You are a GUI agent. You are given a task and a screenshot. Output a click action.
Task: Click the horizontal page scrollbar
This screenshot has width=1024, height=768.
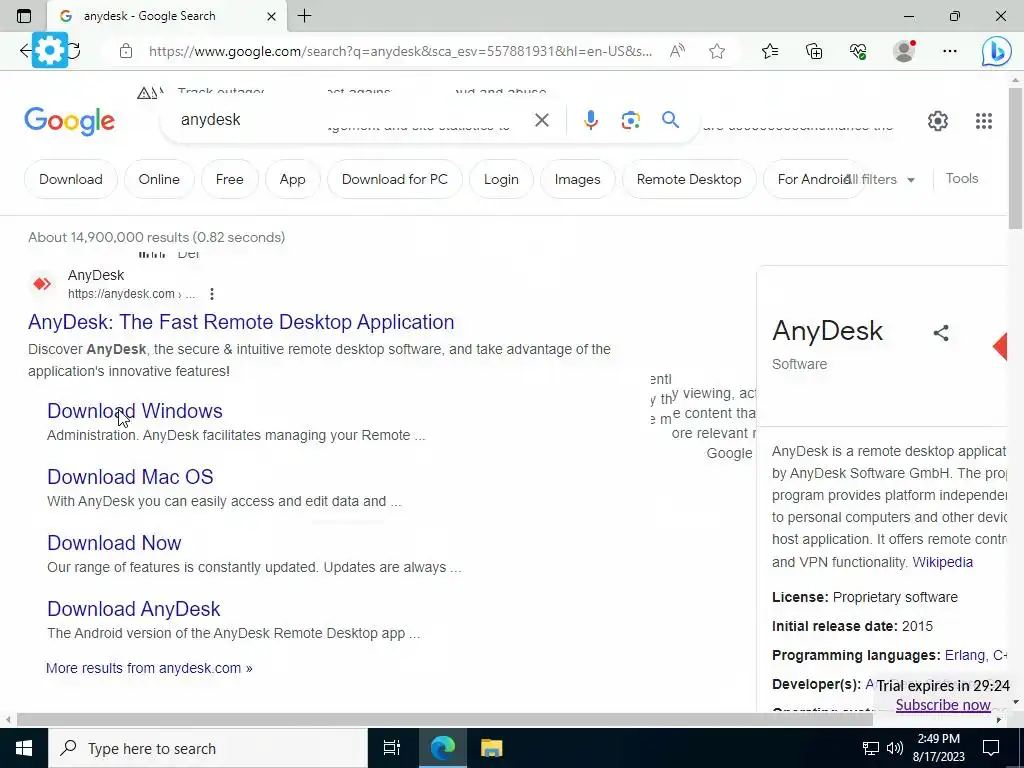444,720
